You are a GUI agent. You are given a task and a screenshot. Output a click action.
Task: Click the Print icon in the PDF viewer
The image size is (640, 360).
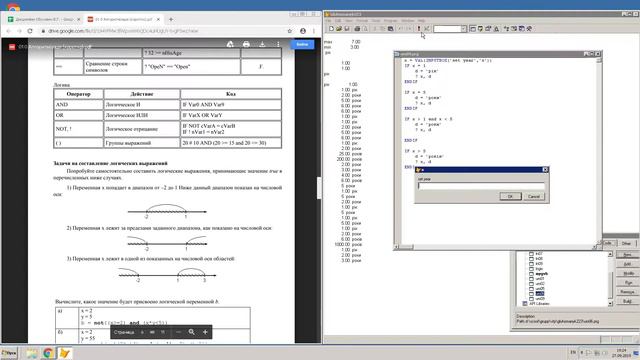[246, 44]
